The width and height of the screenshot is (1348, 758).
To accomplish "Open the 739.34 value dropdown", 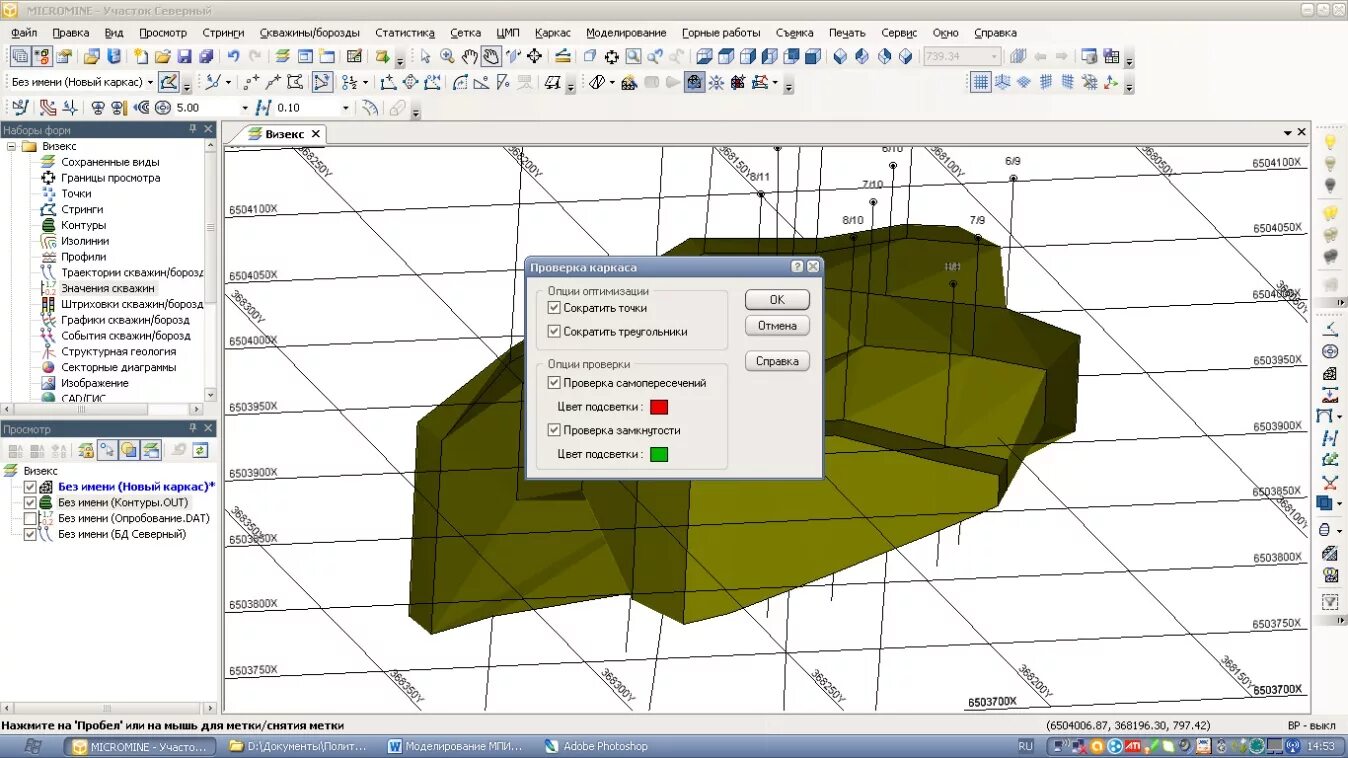I will 994,57.
